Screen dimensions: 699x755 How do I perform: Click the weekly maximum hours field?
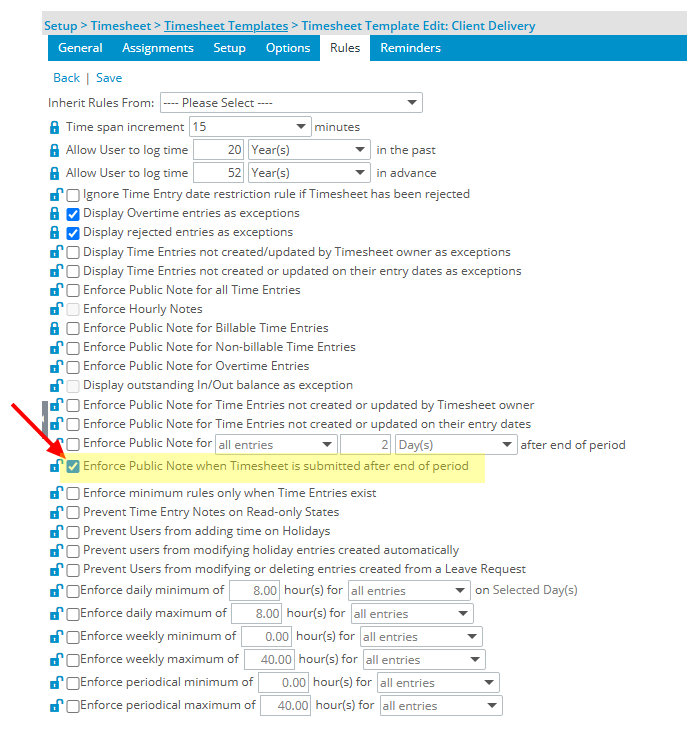[x=270, y=660]
